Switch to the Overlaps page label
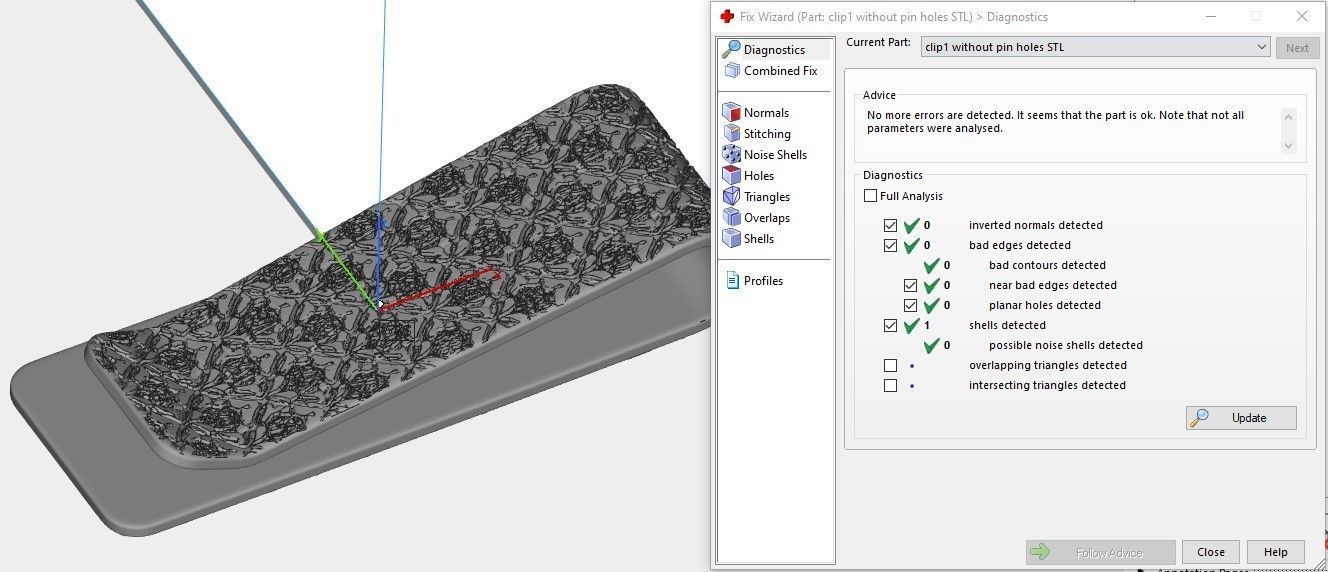The width and height of the screenshot is (1328, 572). (767, 218)
